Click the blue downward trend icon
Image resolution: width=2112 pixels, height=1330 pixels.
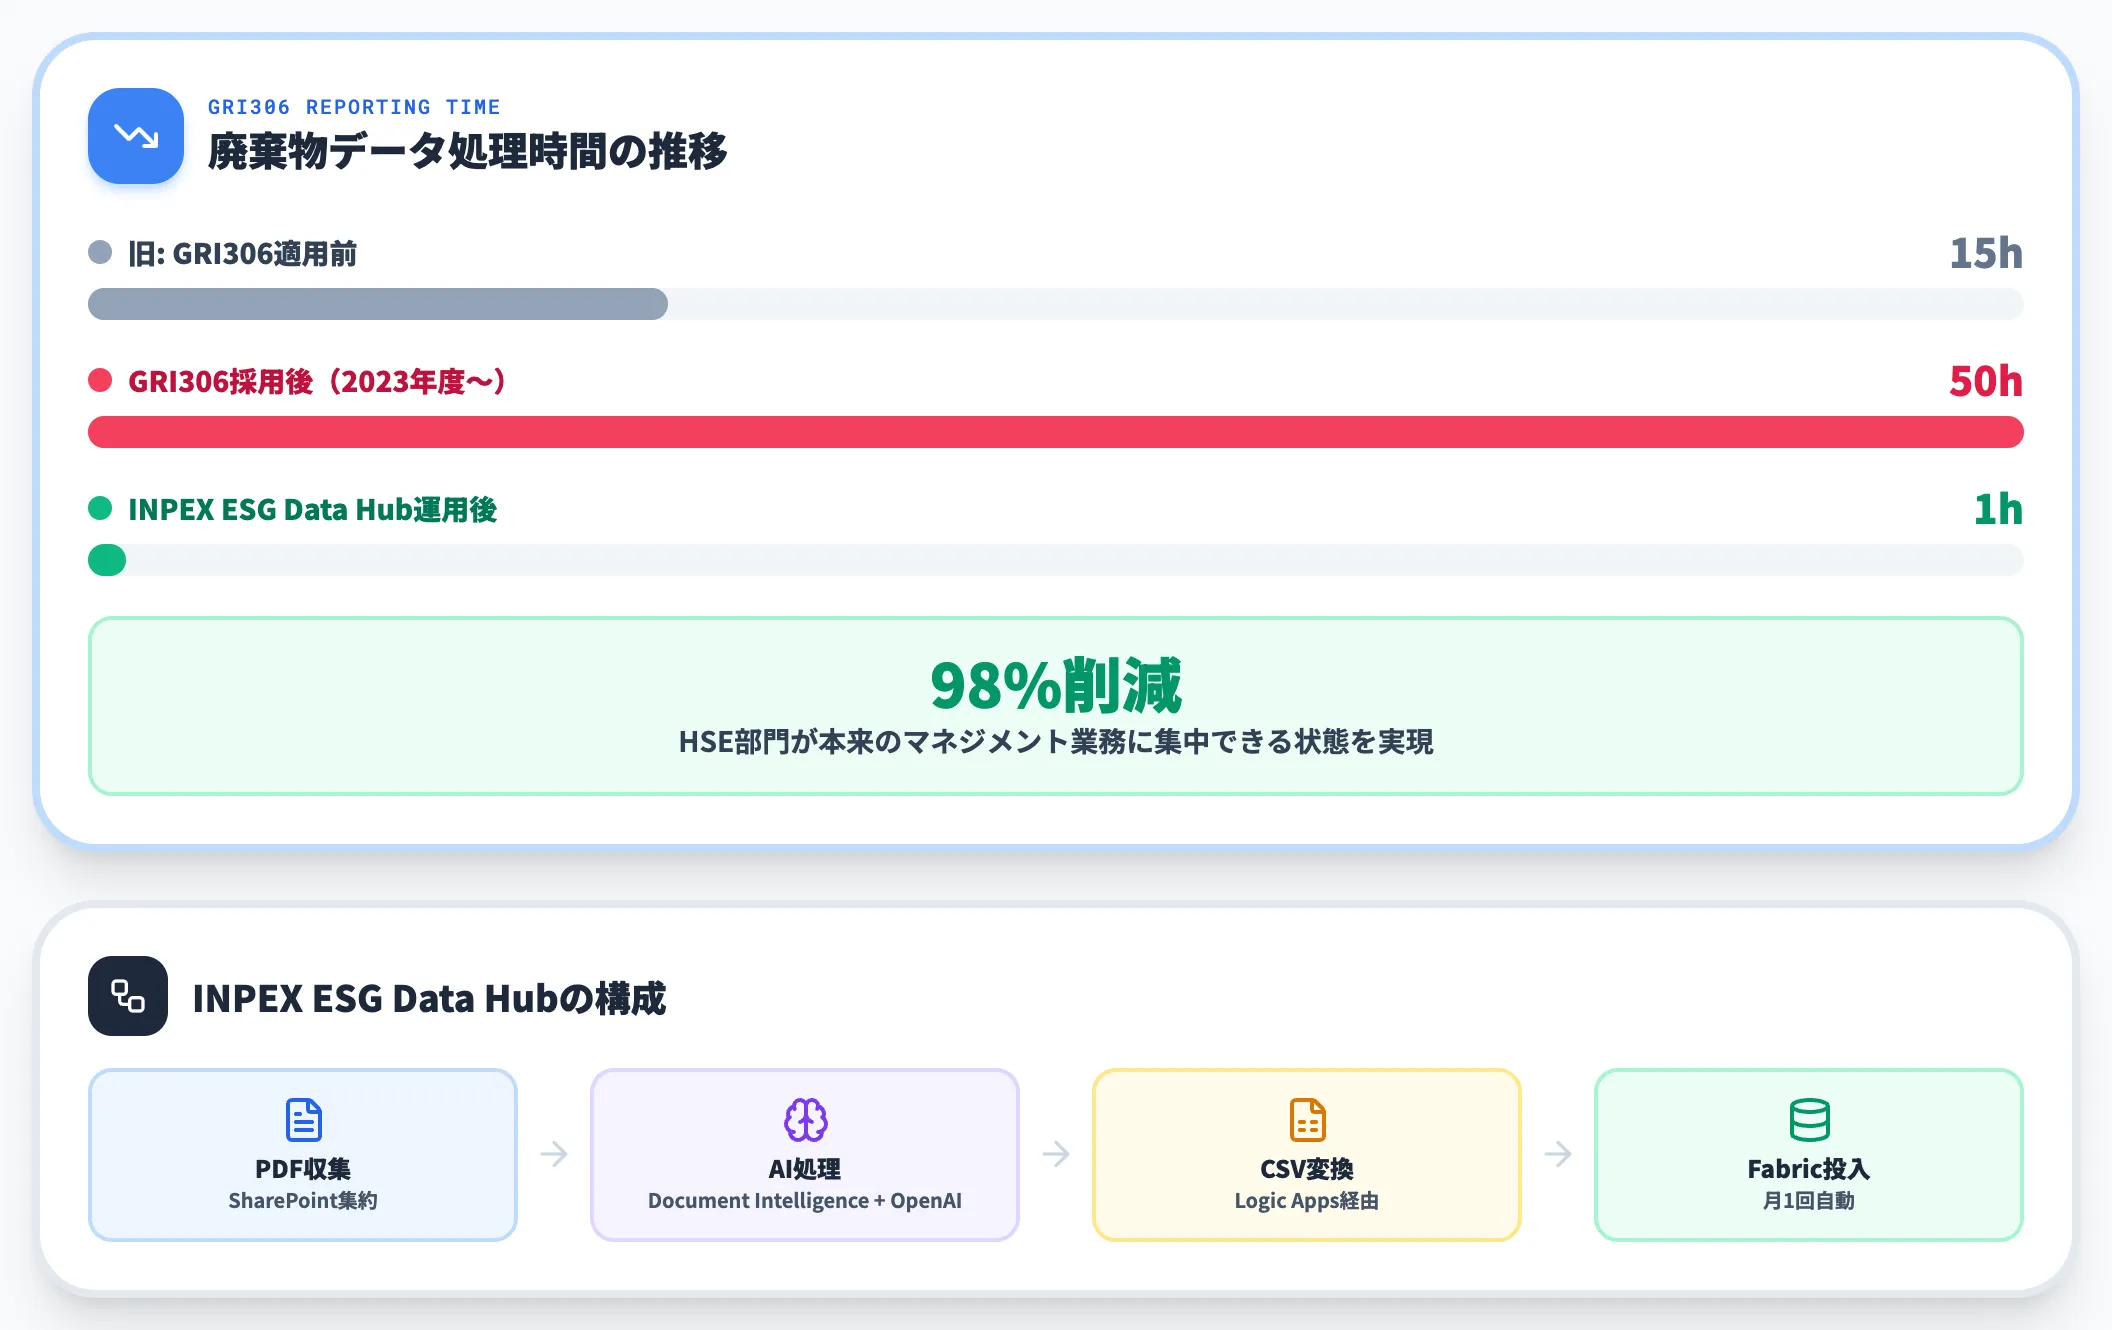point(136,136)
